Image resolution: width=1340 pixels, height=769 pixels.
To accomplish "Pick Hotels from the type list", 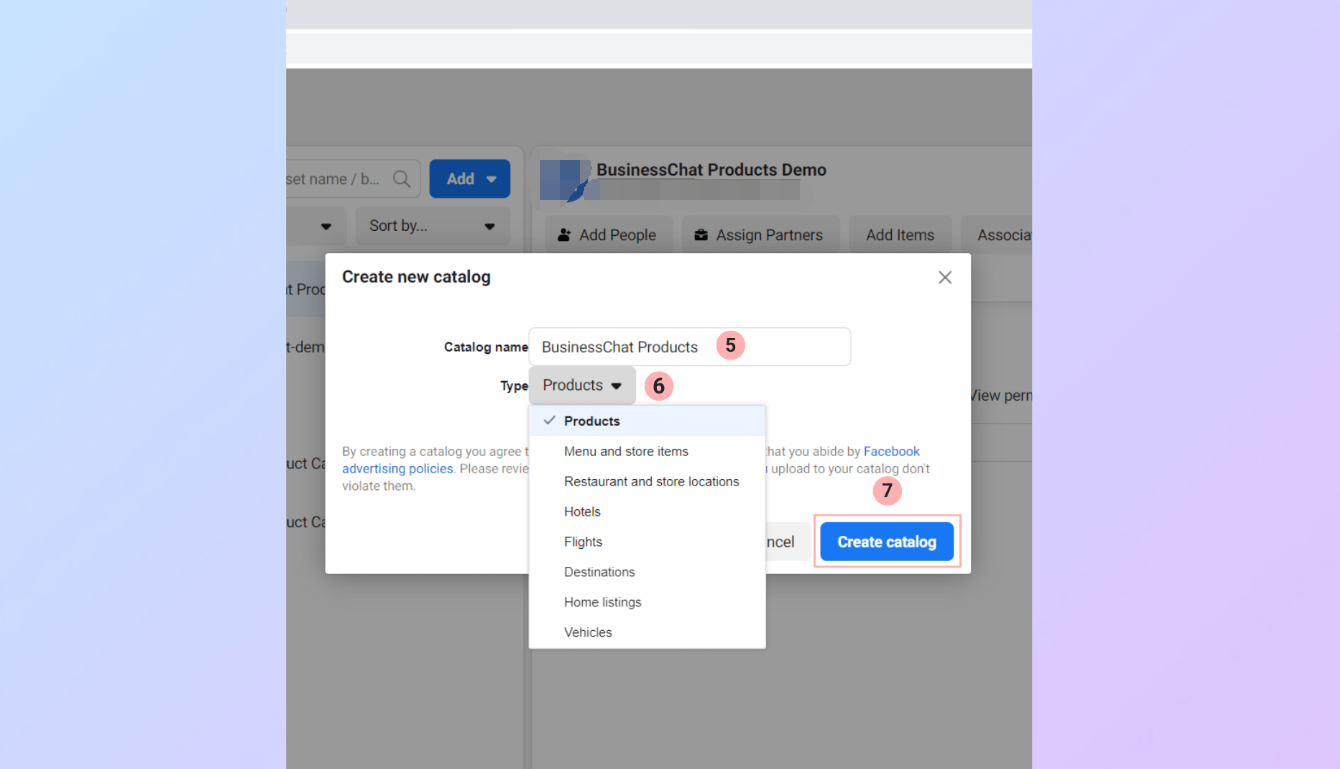I will tap(647, 511).
